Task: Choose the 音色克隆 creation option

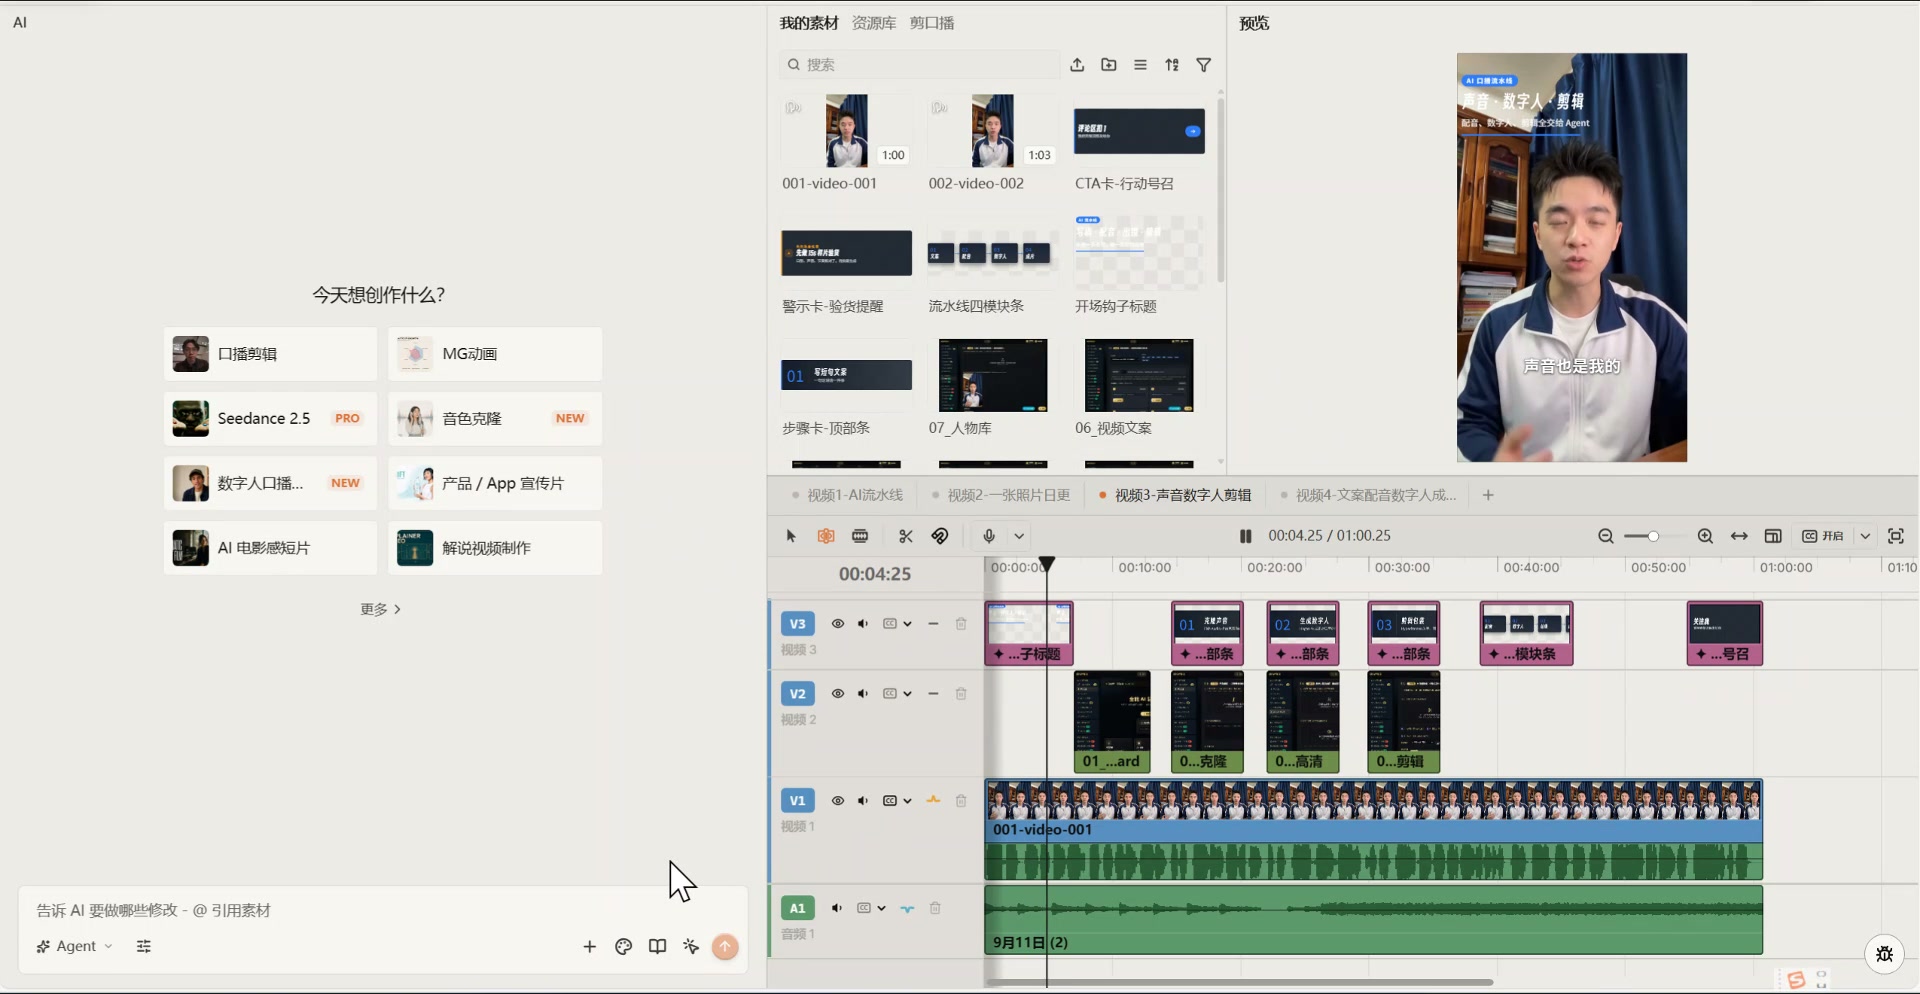Action: [x=495, y=419]
